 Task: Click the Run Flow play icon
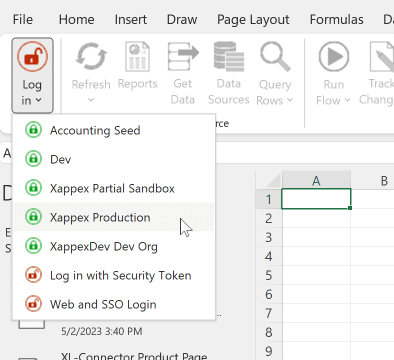[334, 57]
